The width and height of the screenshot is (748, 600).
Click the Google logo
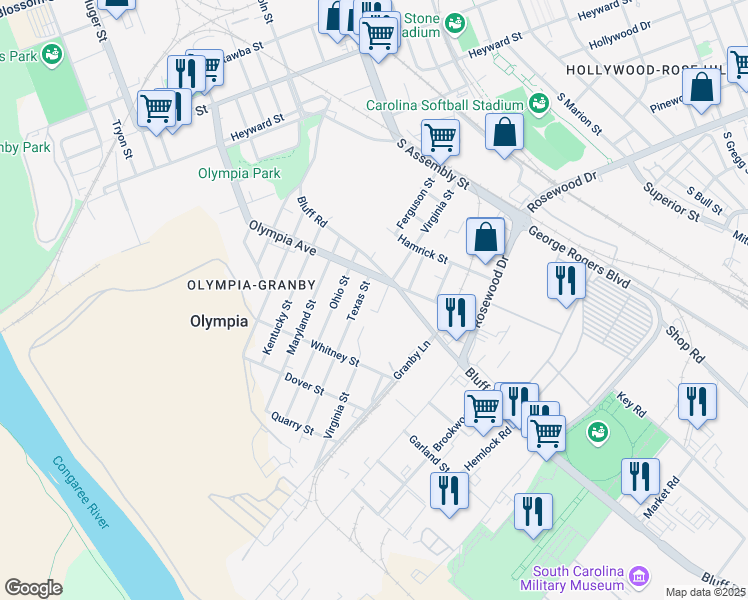[33, 589]
